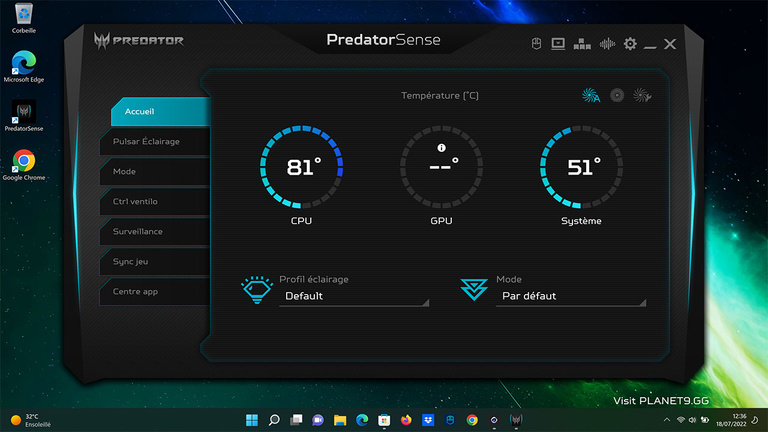768x432 pixels.
Task: Click the GPU temperature gauge
Action: pyautogui.click(x=441, y=167)
